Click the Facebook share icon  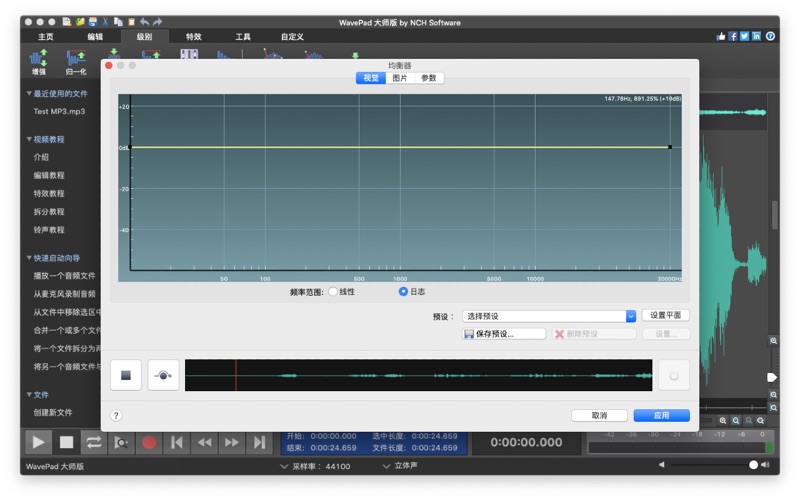tap(733, 36)
